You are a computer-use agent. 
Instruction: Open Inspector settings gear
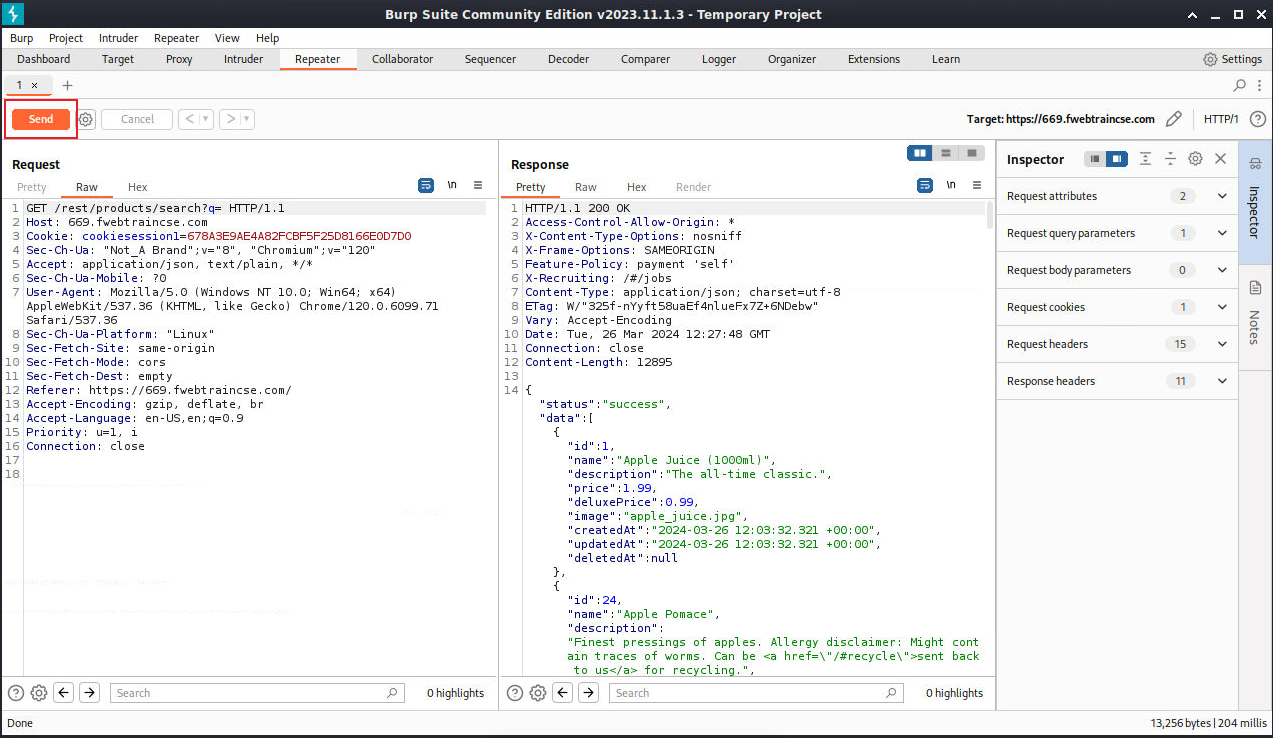tap(1195, 159)
